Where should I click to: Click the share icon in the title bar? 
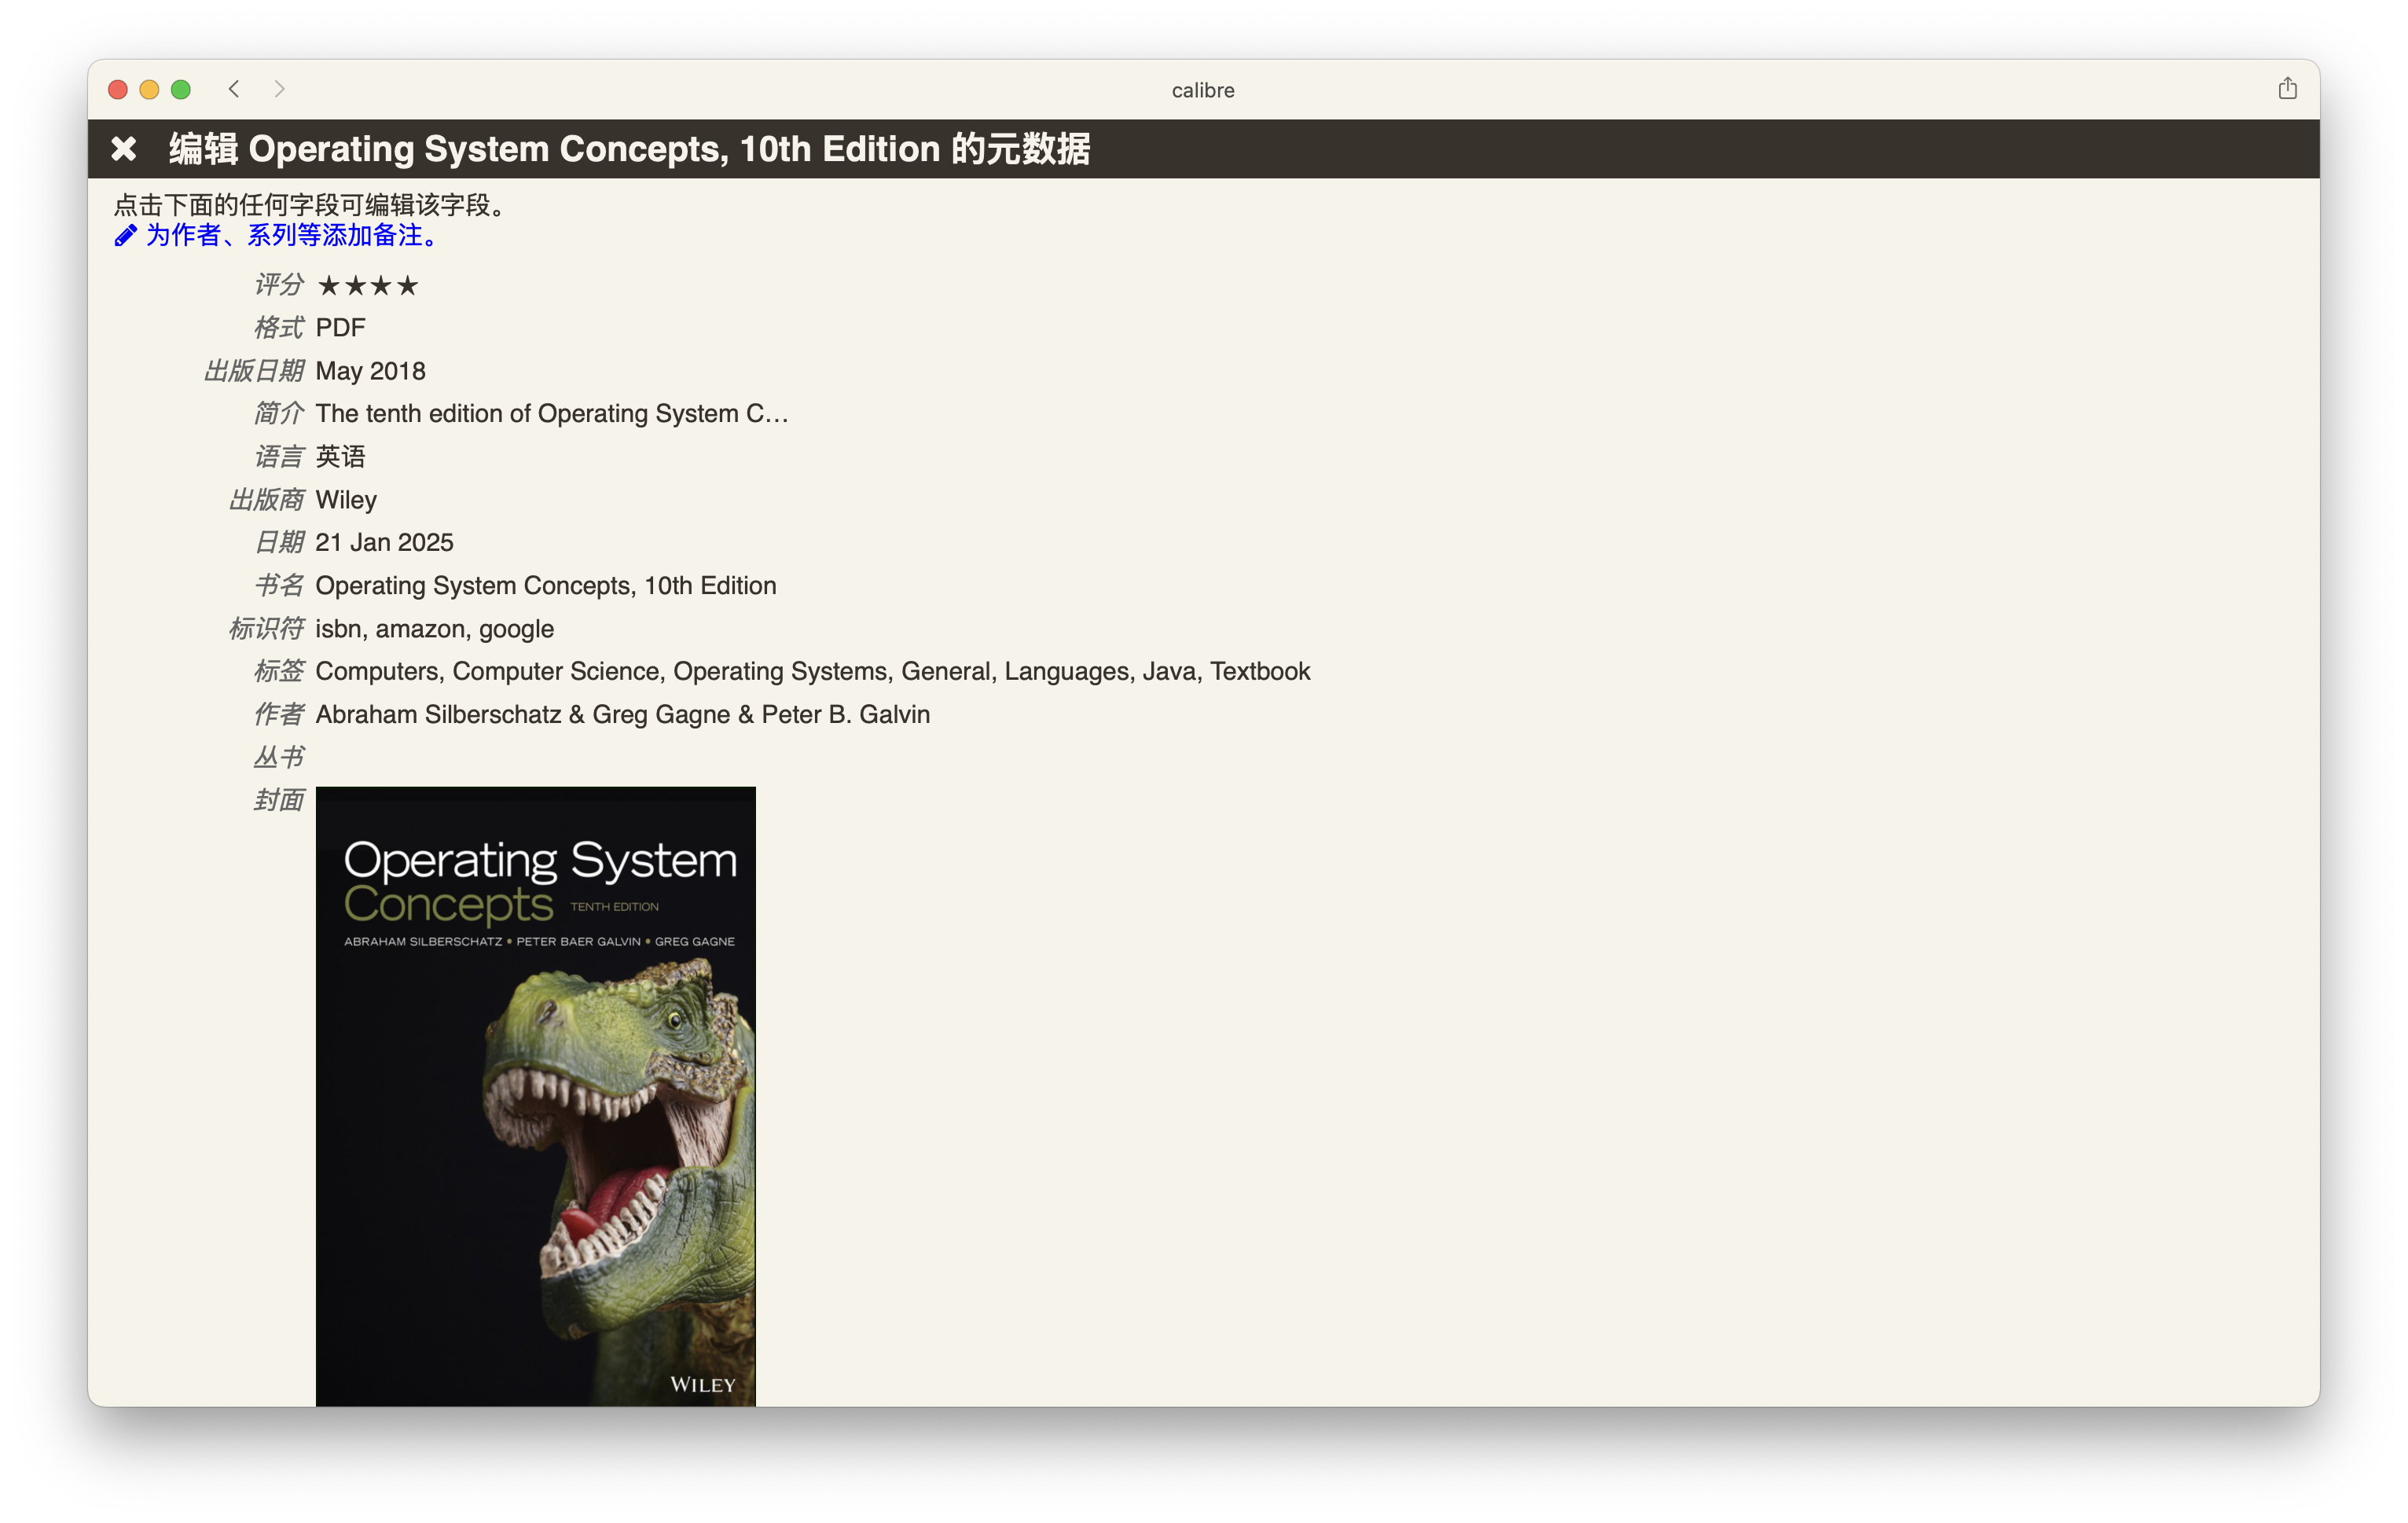pos(2287,88)
